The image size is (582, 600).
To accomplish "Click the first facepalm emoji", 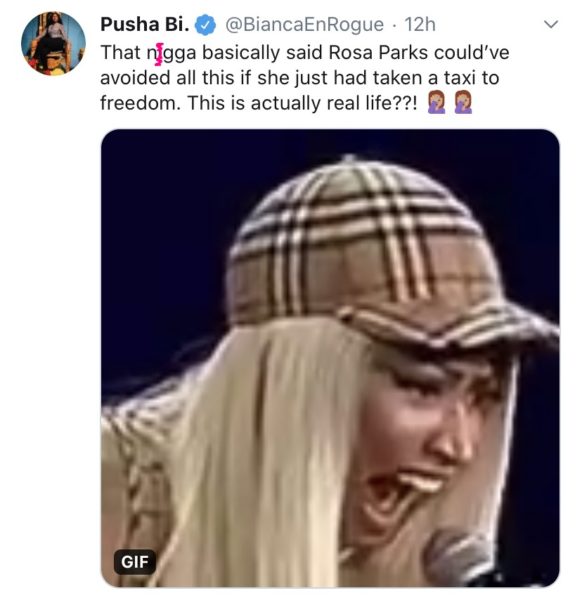I will [x=437, y=103].
